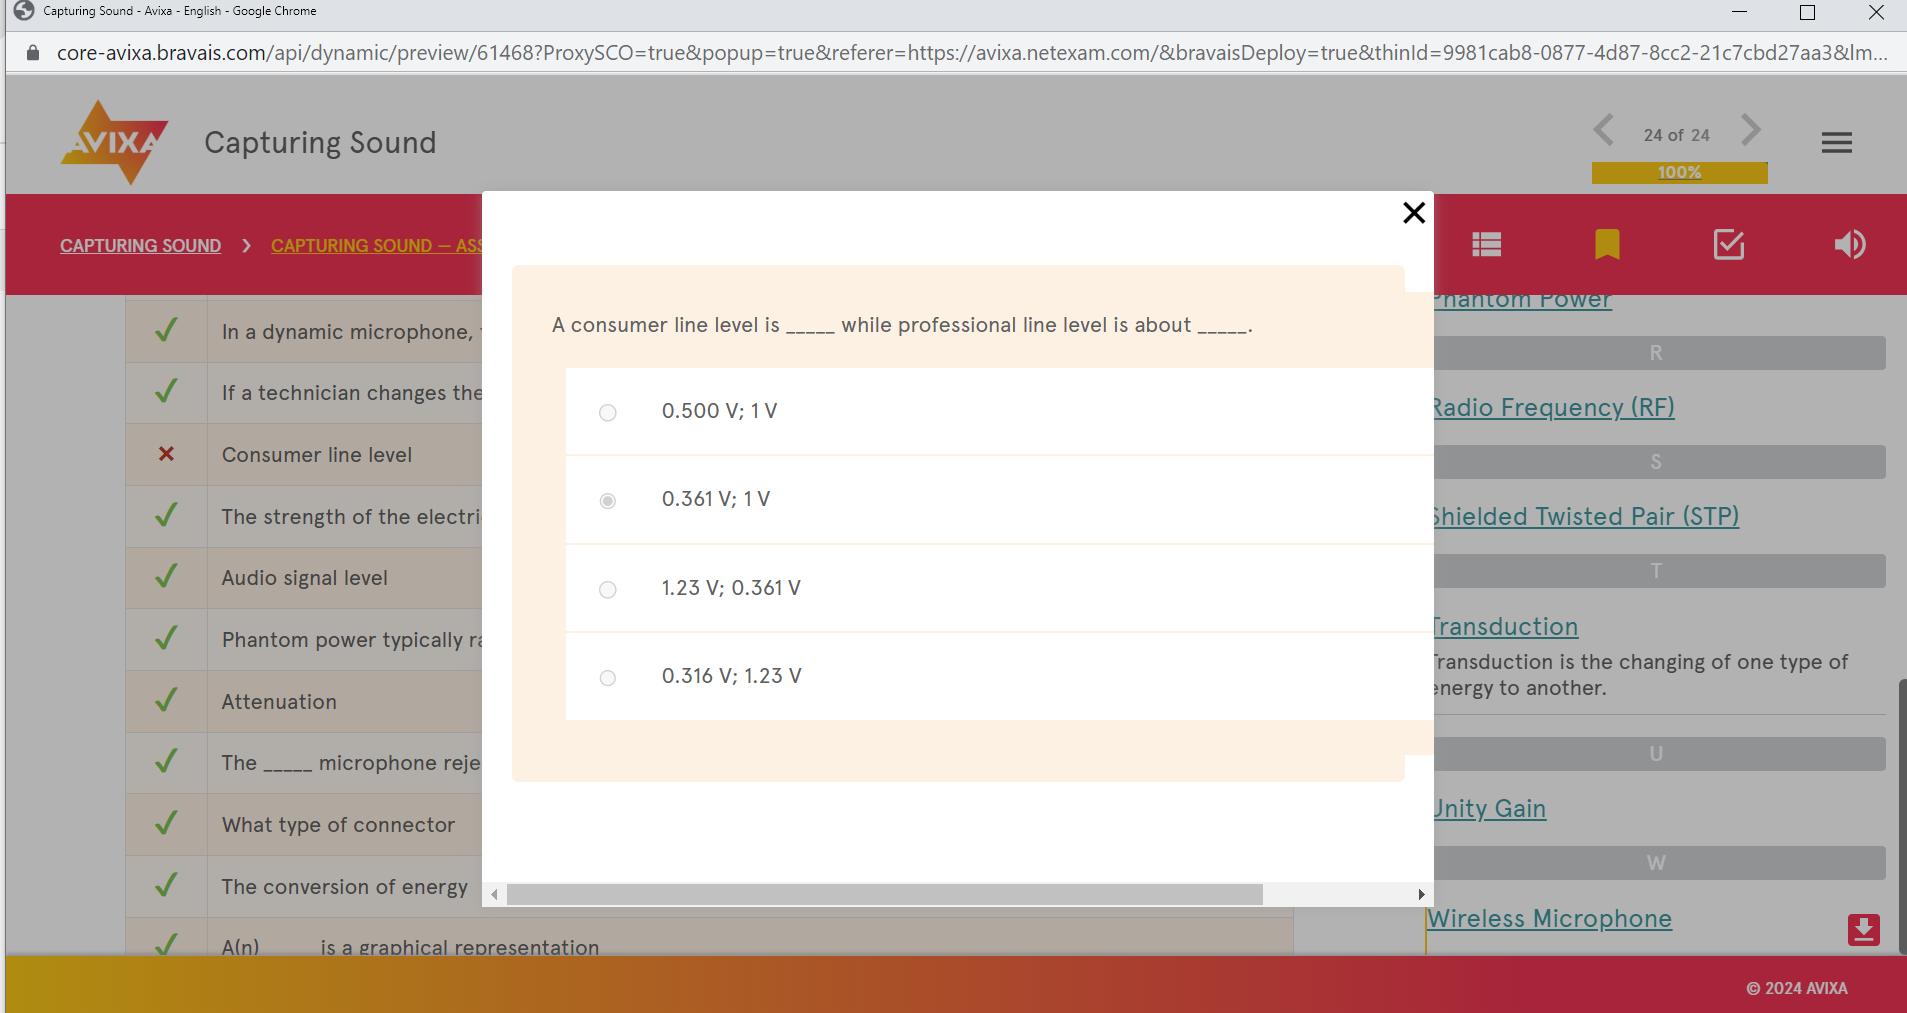Choose the 0.316 V; 1.23 V answer
Image resolution: width=1907 pixels, height=1013 pixels.
click(x=607, y=678)
